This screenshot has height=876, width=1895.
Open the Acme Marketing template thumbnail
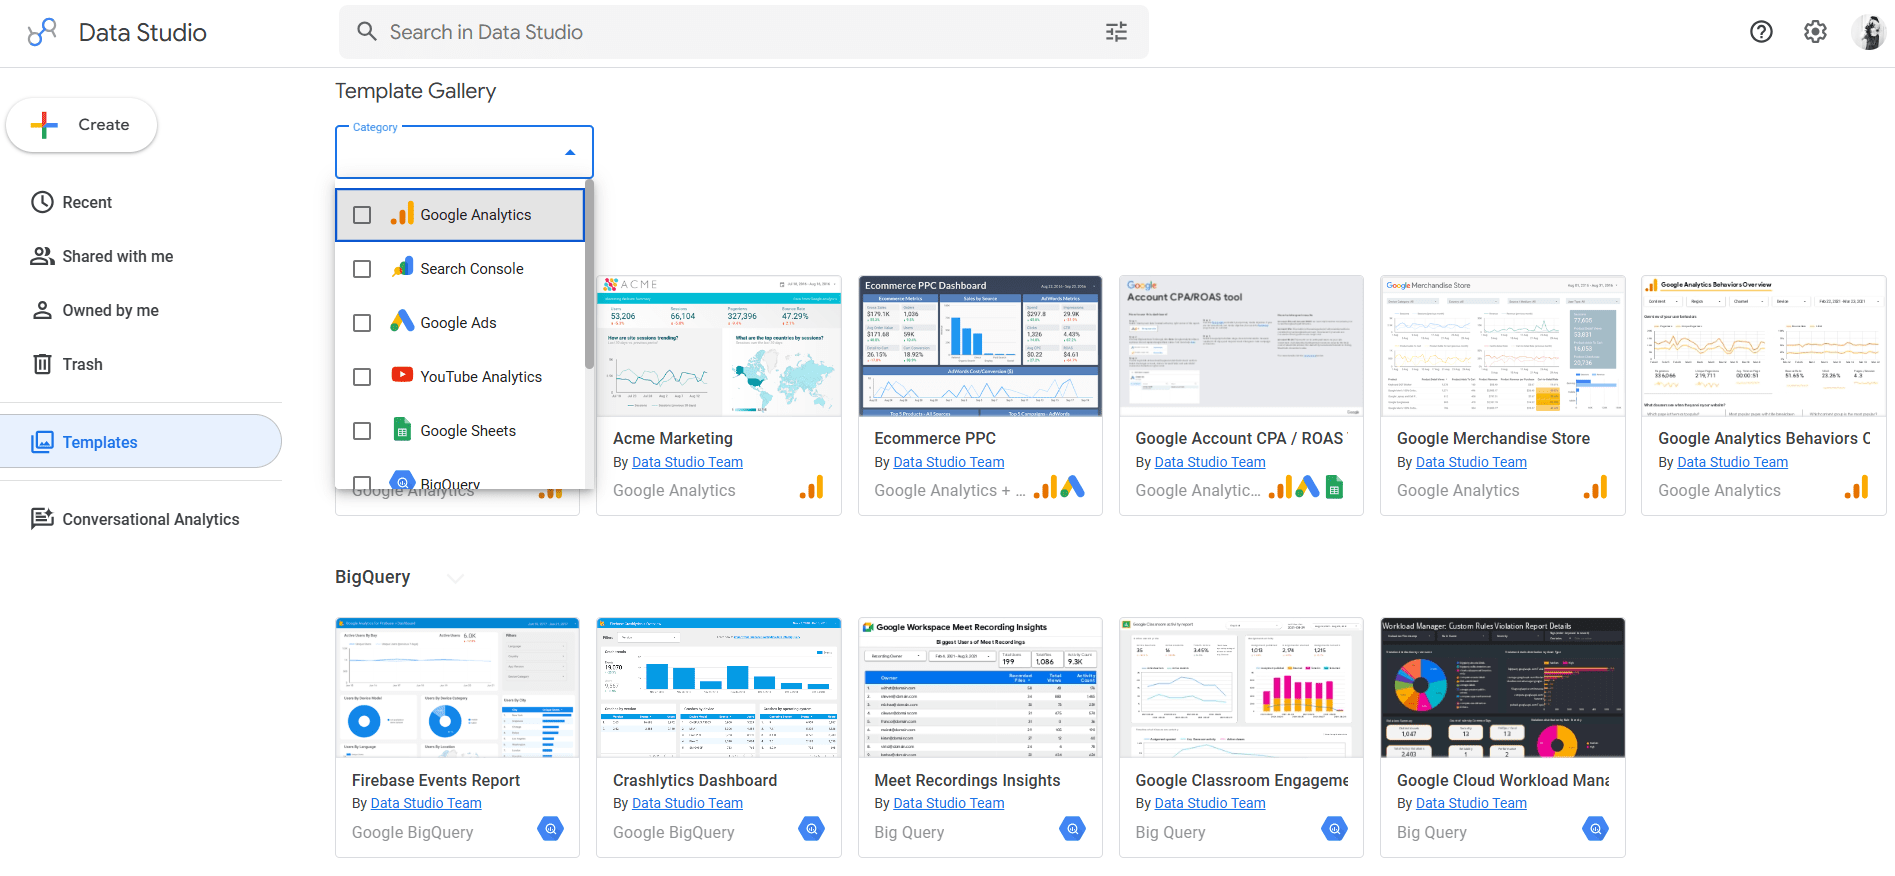(x=719, y=346)
